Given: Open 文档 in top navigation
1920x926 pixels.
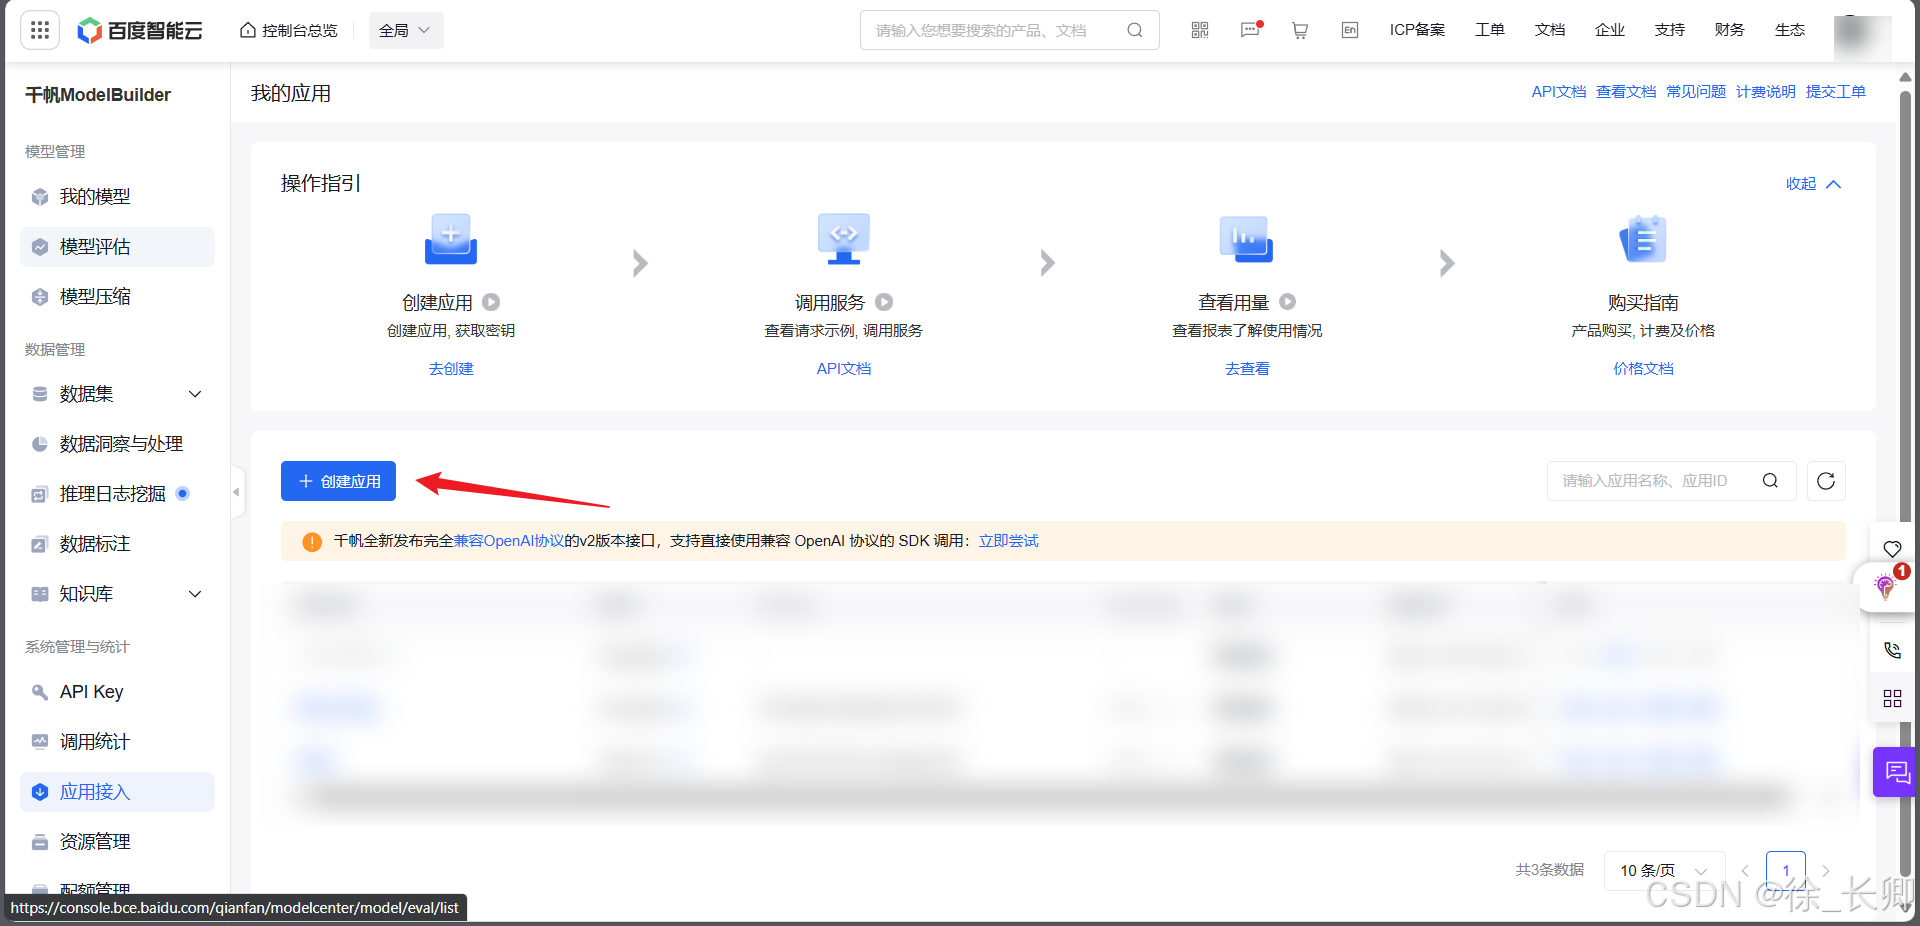Looking at the screenshot, I should 1550,30.
